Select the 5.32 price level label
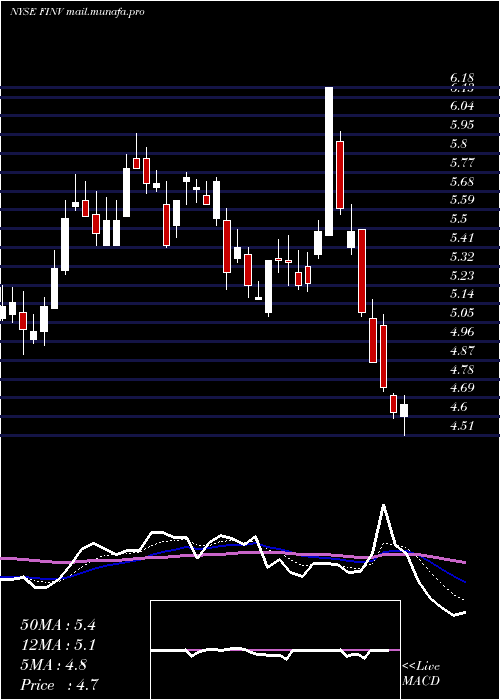500x700 pixels. click(x=461, y=256)
